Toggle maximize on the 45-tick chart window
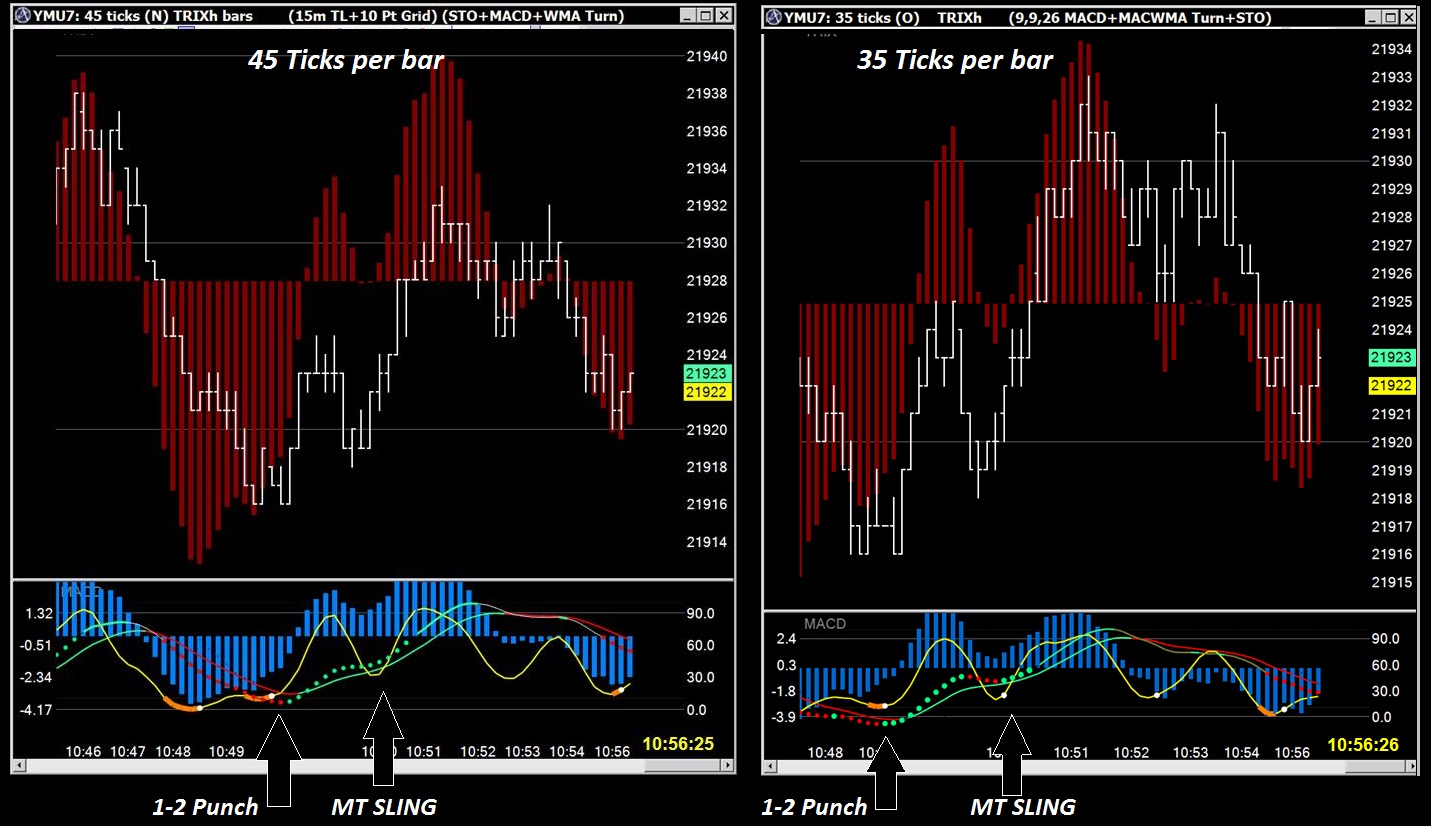The image size is (1431, 826). (707, 15)
